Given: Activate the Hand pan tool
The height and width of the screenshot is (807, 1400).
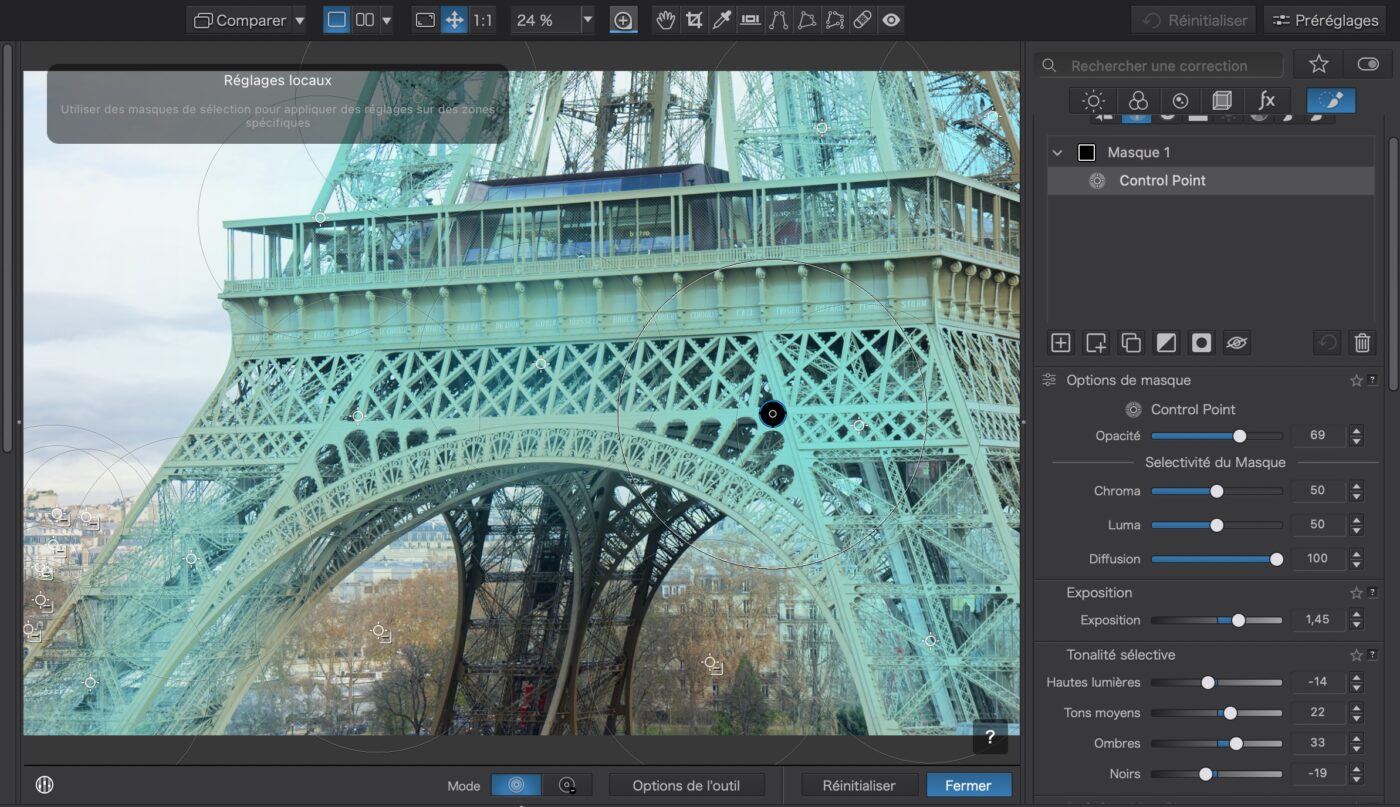Looking at the screenshot, I should tap(665, 20).
